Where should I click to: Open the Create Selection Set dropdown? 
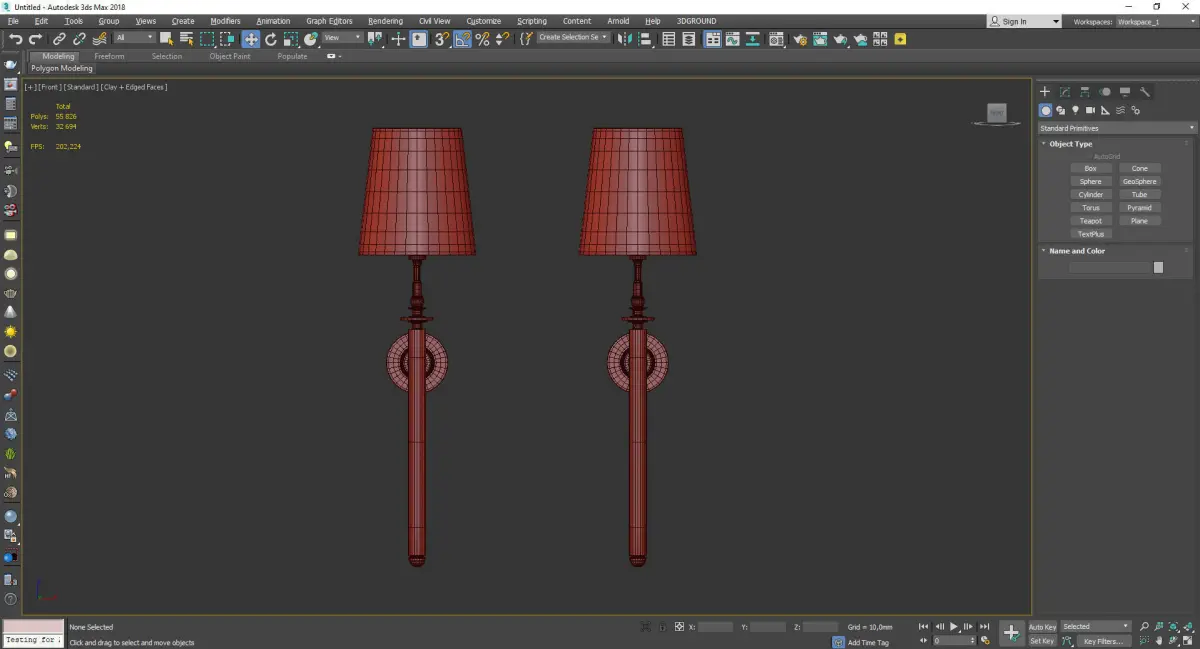(x=573, y=38)
